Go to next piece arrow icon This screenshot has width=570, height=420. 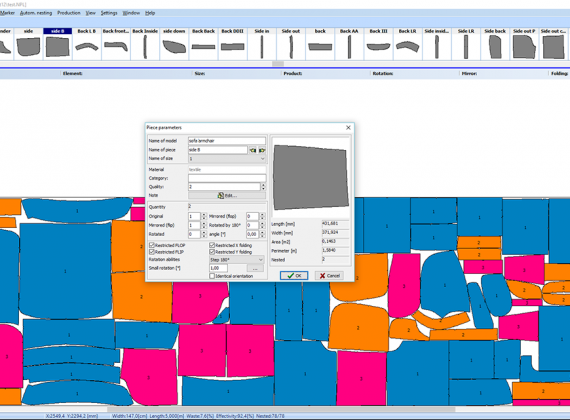[262, 150]
